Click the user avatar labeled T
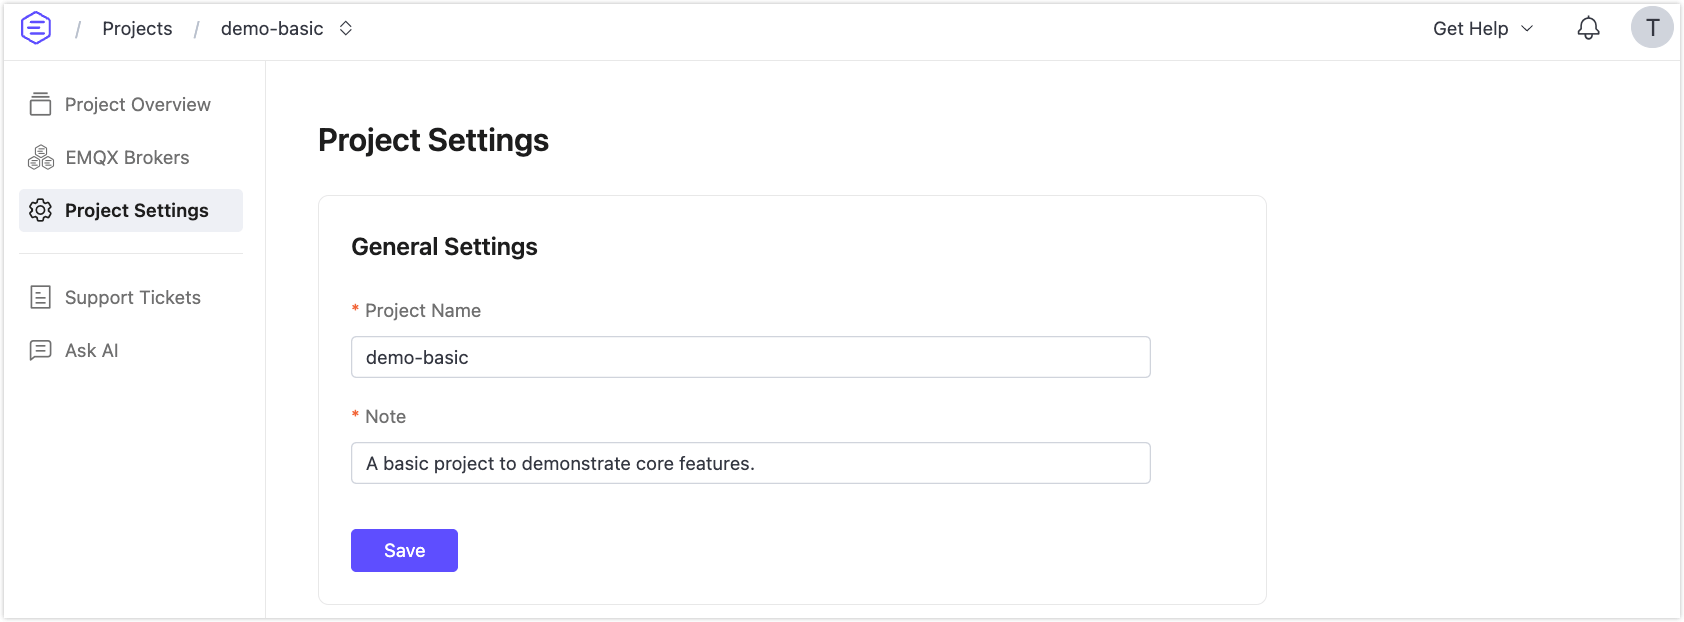Viewport: 1684px width, 622px height. pyautogui.click(x=1652, y=28)
